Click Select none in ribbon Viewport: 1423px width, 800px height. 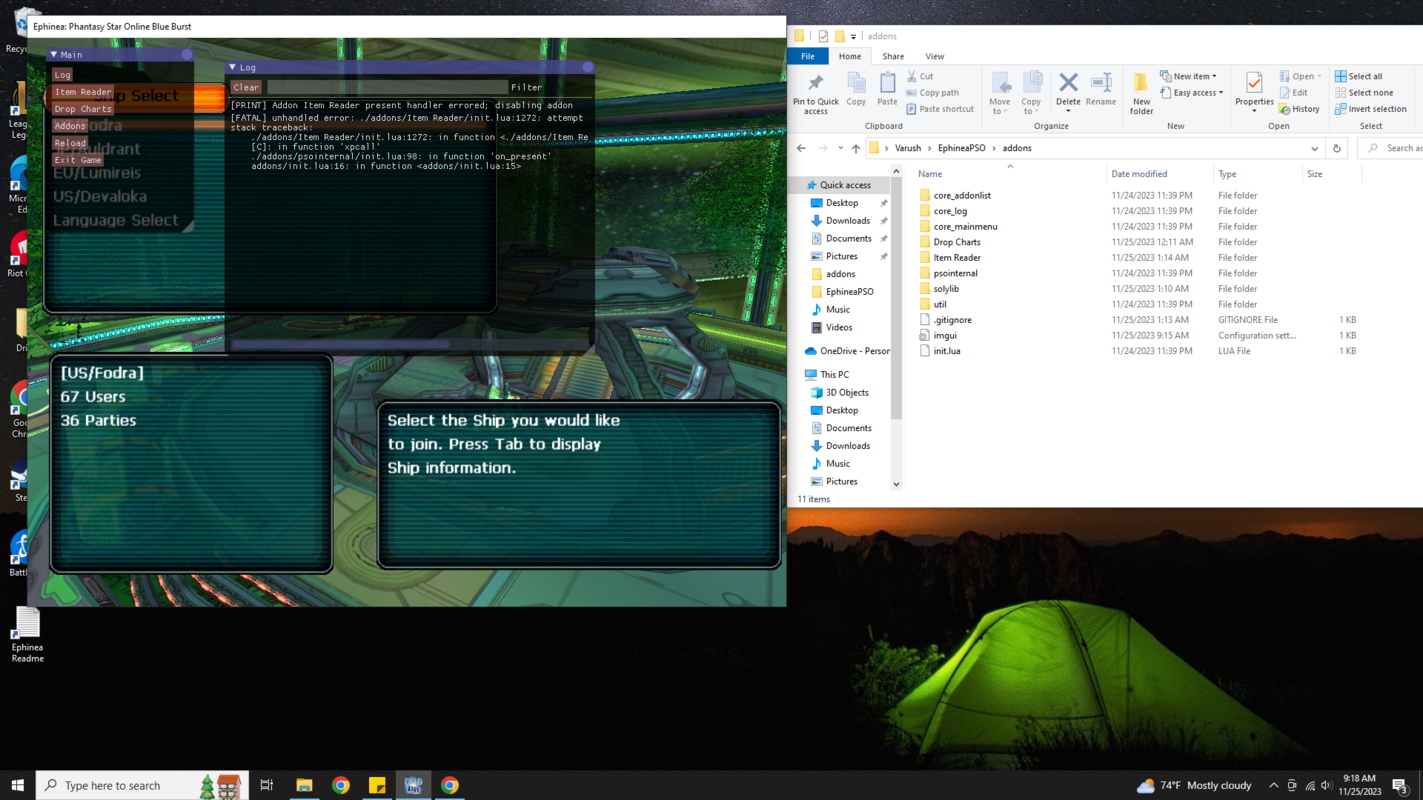pyautogui.click(x=1363, y=93)
